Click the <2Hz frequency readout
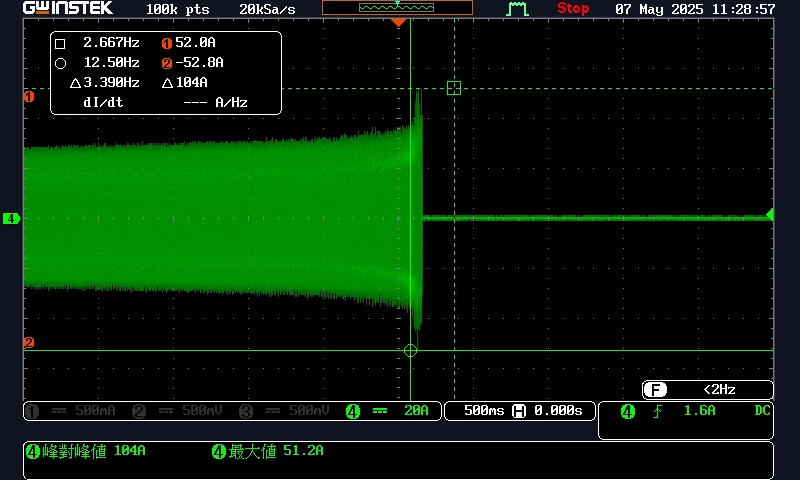The width and height of the screenshot is (800, 480). [x=719, y=390]
